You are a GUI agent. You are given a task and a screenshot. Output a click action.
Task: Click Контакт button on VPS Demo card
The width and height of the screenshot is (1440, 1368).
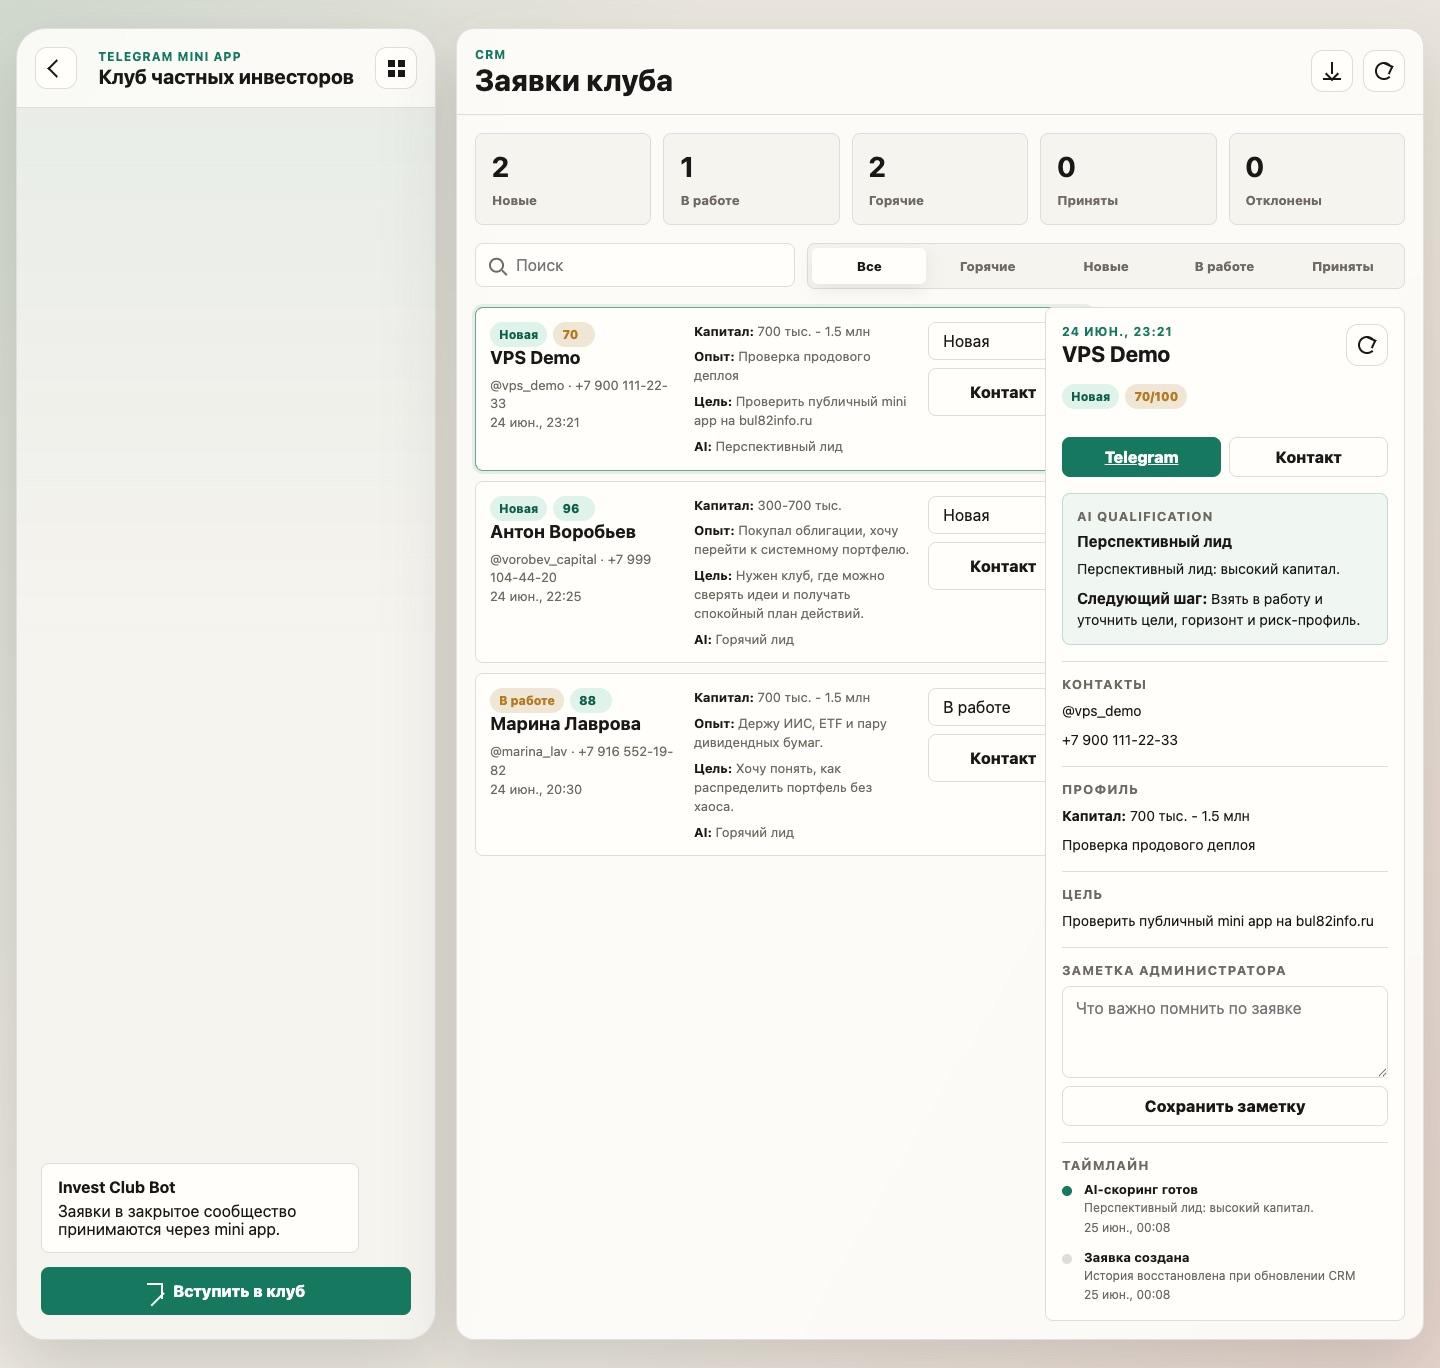tap(987, 392)
